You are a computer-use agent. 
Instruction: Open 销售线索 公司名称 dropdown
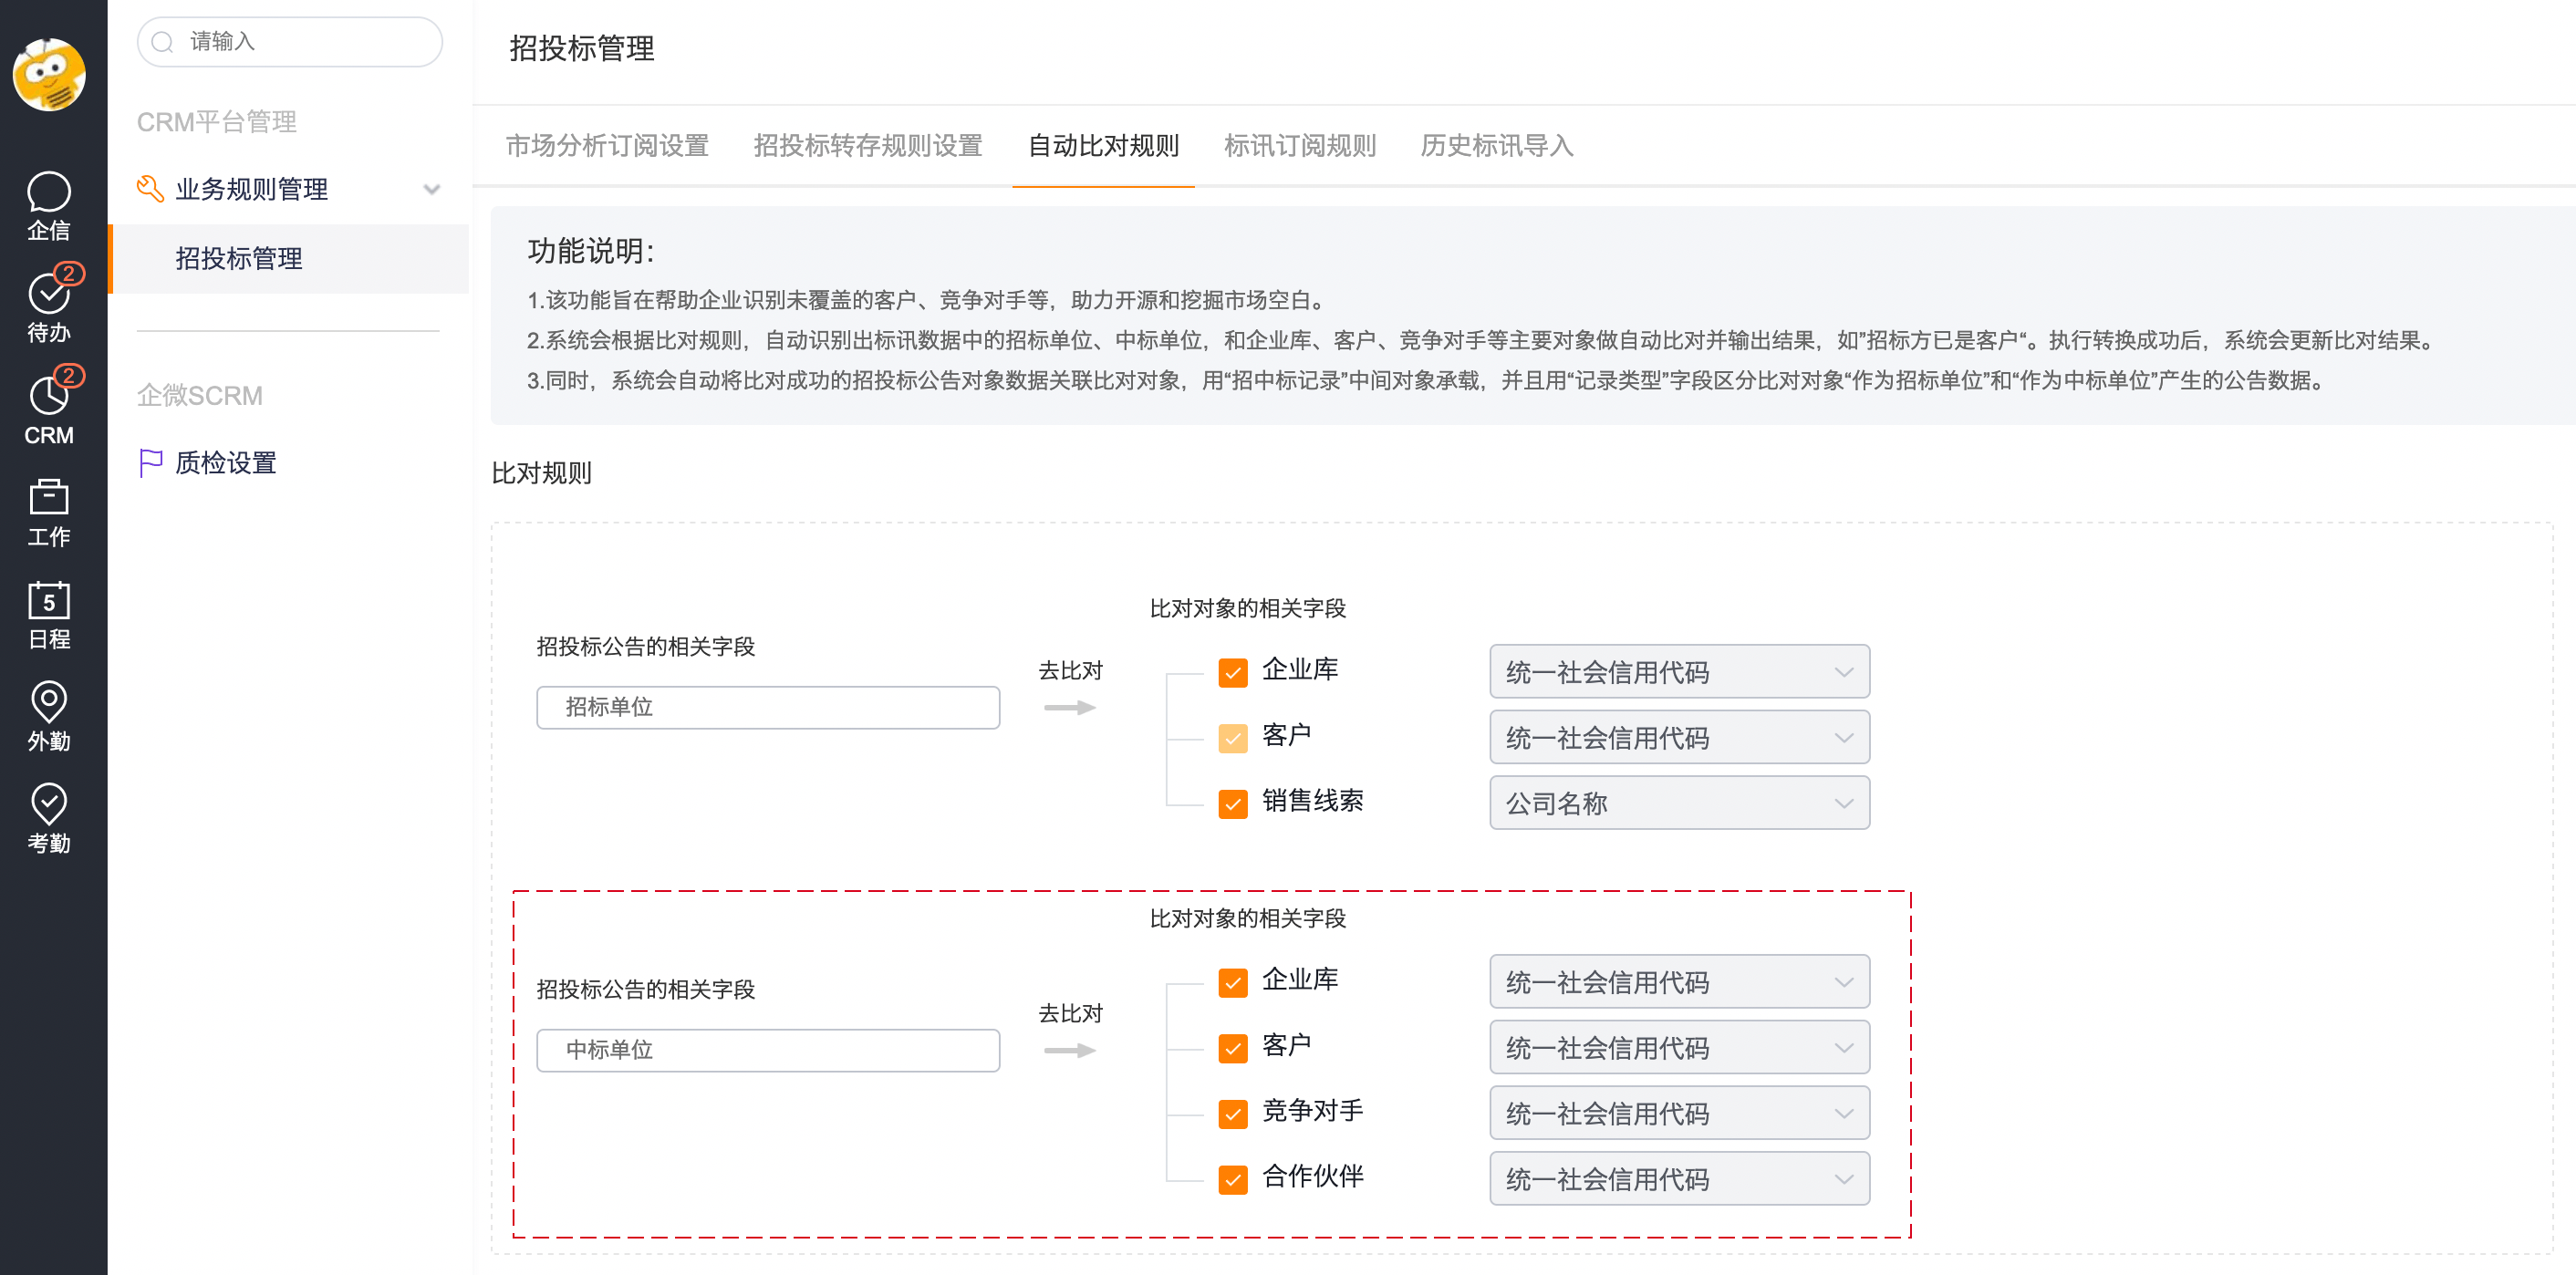coord(1679,803)
